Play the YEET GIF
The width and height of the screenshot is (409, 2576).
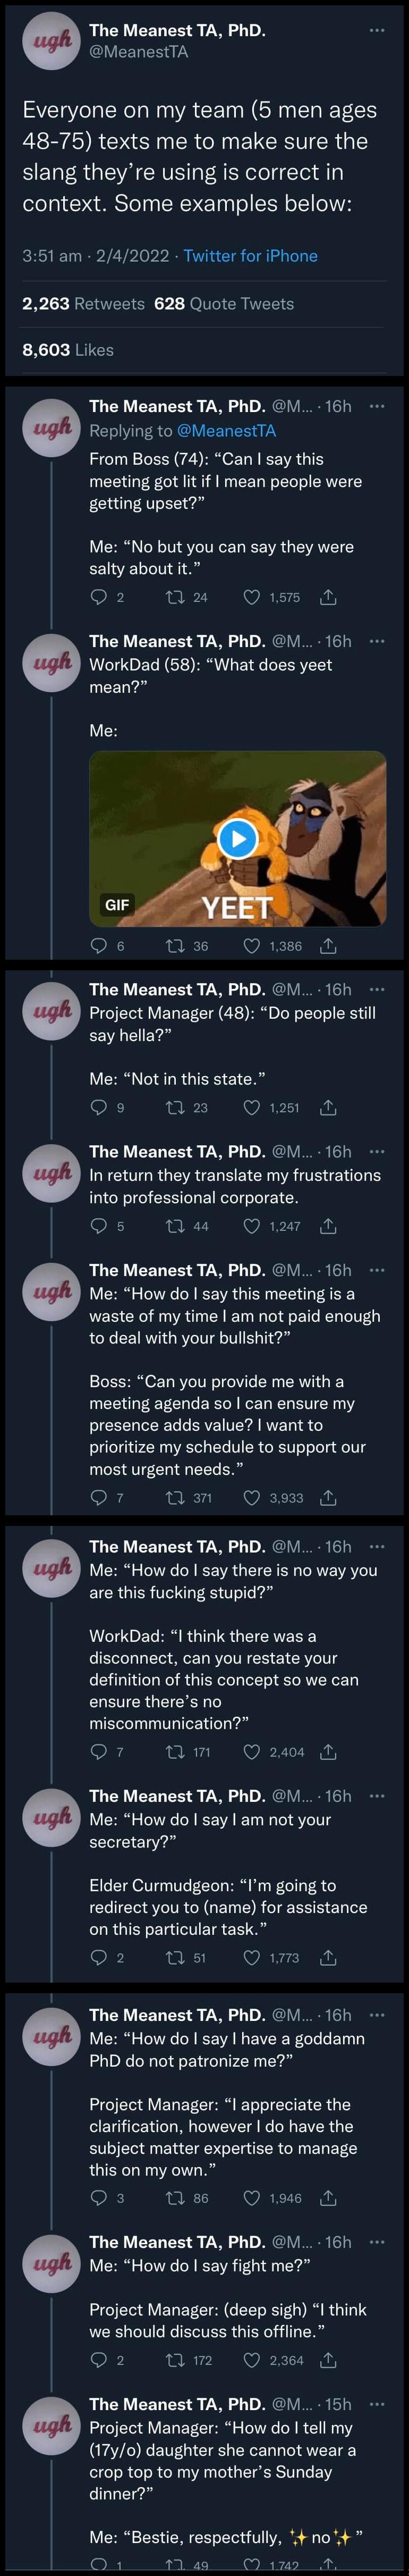[238, 838]
